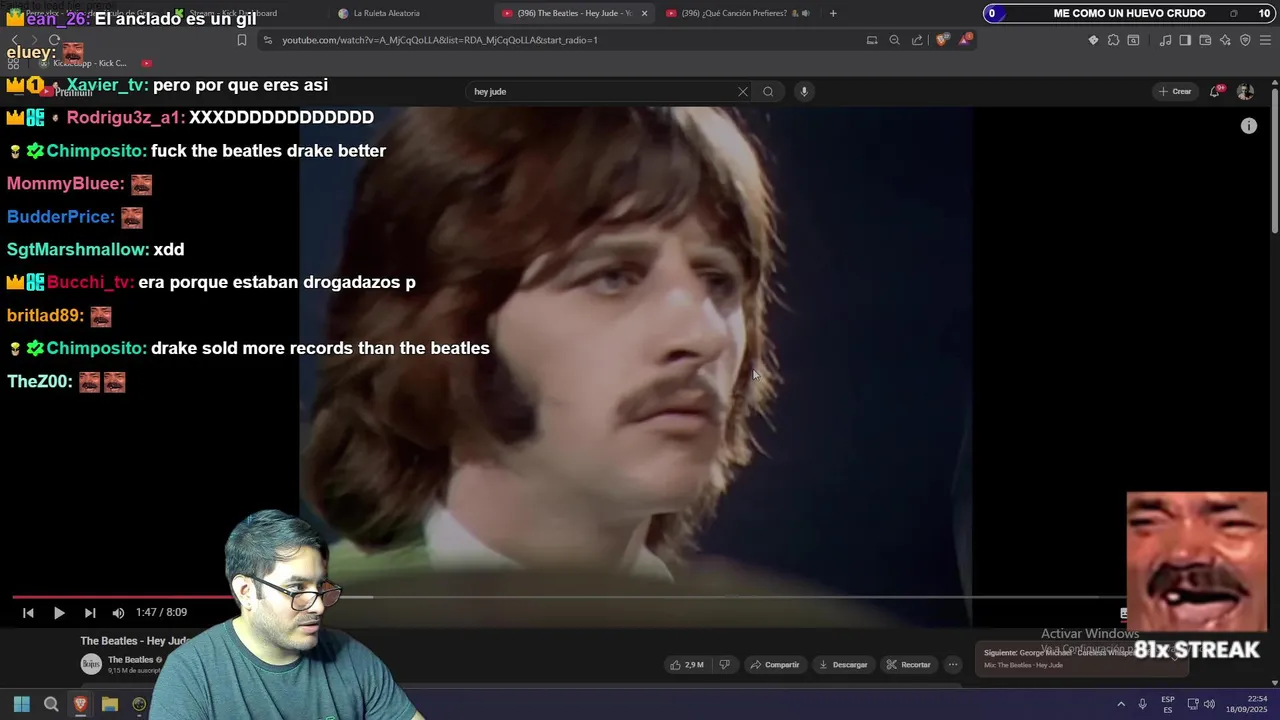Open video info card icon
The width and height of the screenshot is (1280, 720).
click(x=1249, y=126)
